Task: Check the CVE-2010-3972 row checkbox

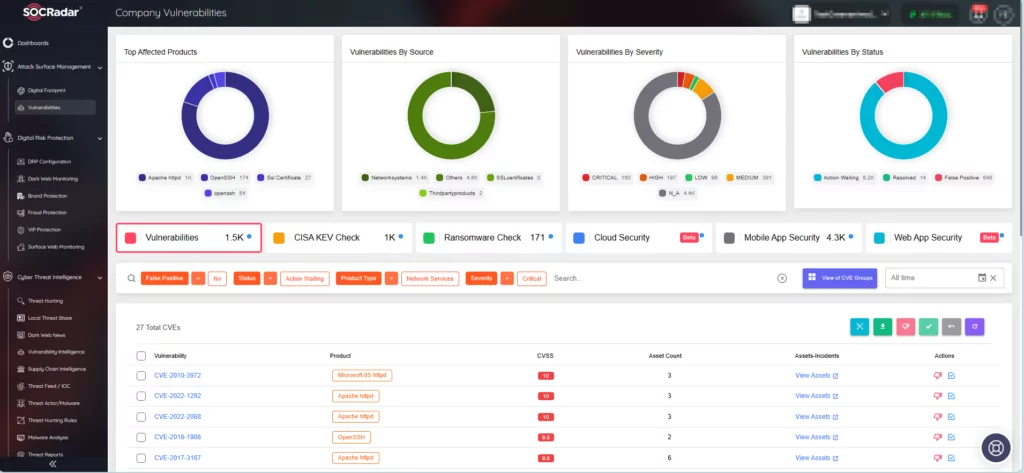Action: point(141,376)
